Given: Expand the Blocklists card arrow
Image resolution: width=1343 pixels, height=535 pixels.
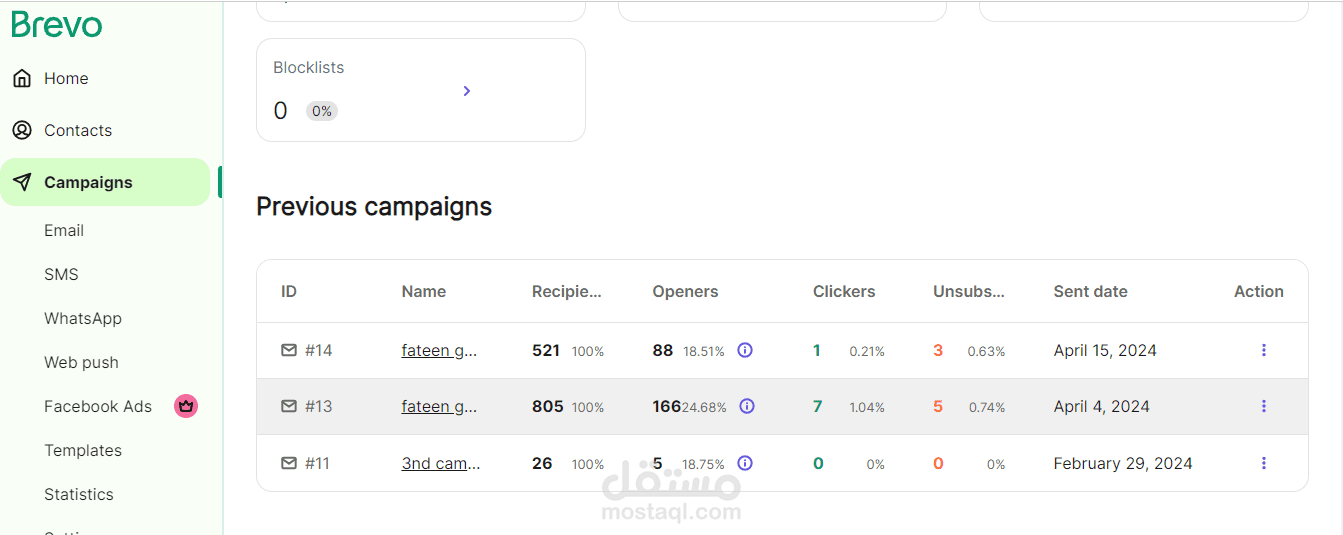Looking at the screenshot, I should (x=467, y=91).
